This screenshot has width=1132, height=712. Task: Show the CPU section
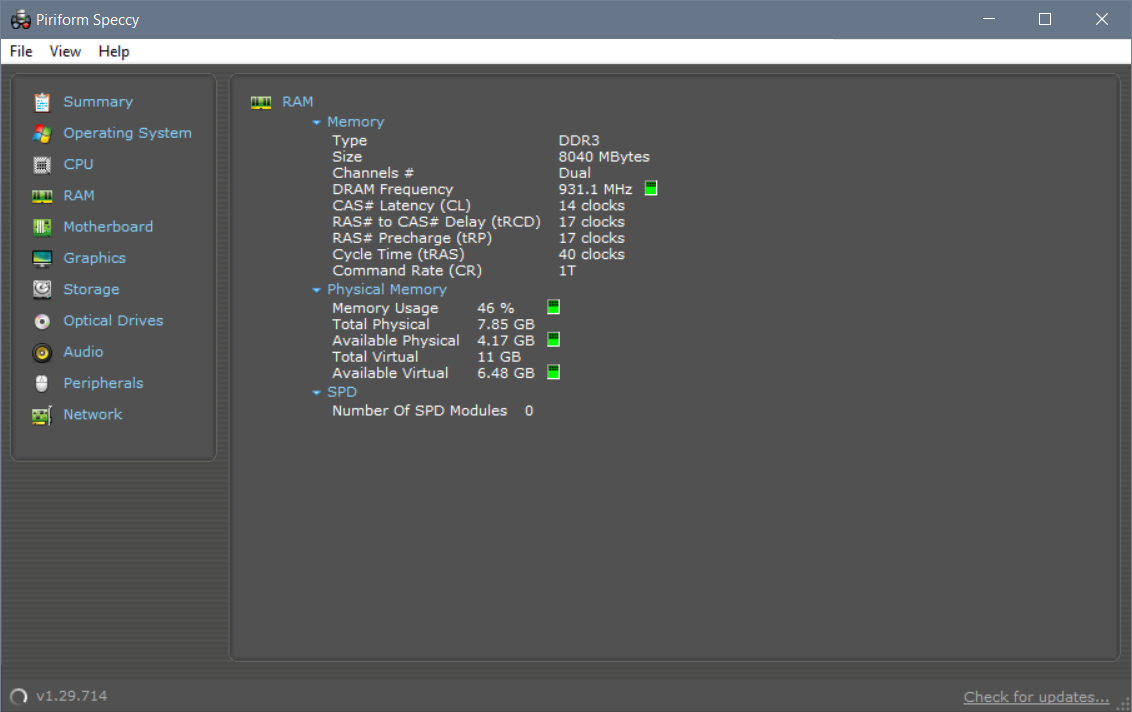tap(78, 164)
